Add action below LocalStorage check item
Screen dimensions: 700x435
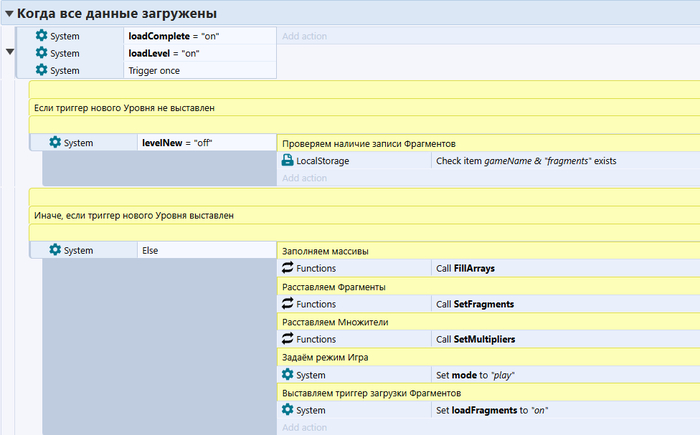point(304,178)
